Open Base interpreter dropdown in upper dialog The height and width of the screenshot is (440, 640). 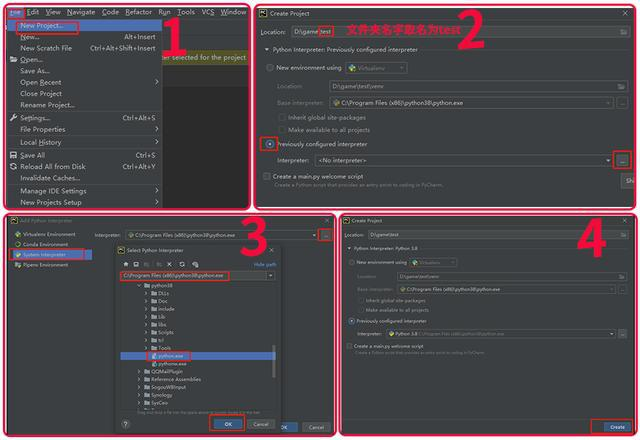608,103
